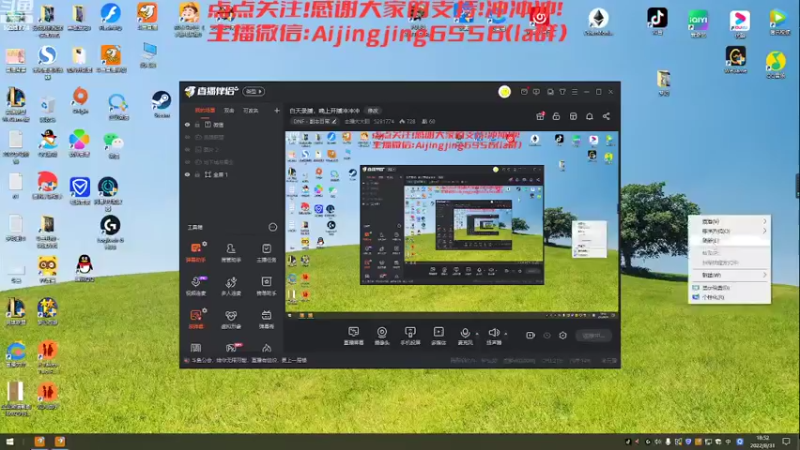Click the start-live pill button
The height and width of the screenshot is (450, 800).
(593, 335)
